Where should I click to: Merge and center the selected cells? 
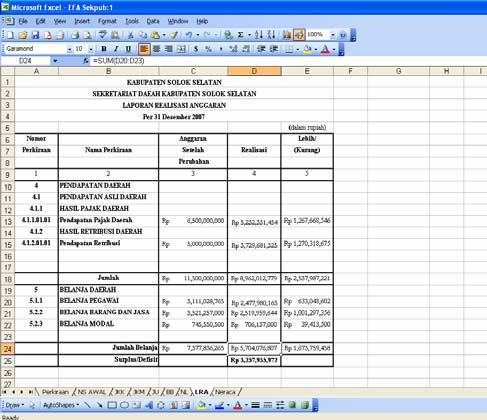[x=181, y=49]
